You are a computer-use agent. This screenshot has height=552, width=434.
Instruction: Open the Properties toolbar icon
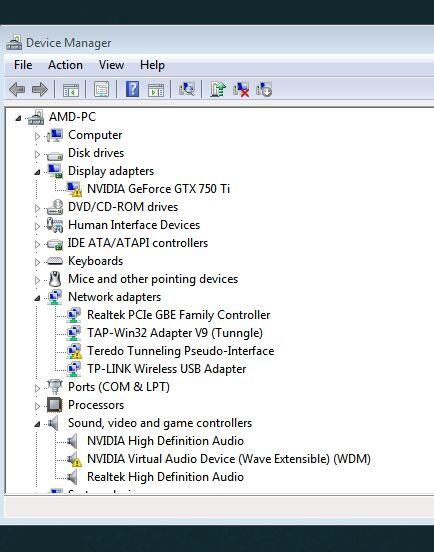[101, 89]
